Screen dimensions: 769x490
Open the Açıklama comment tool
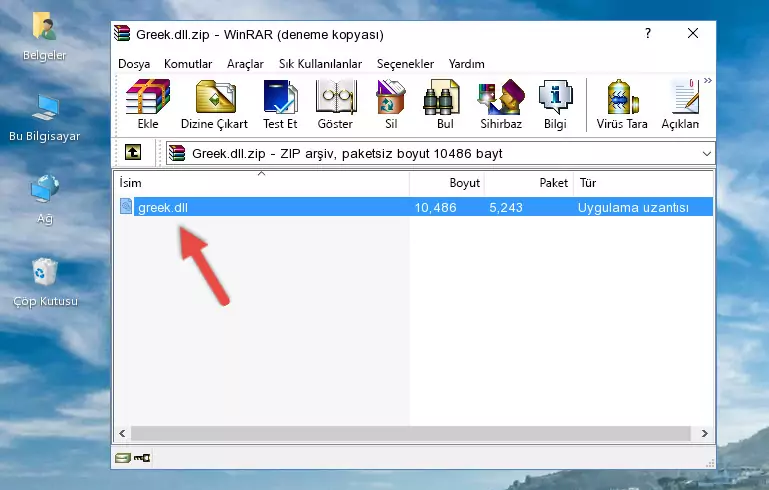[681, 104]
